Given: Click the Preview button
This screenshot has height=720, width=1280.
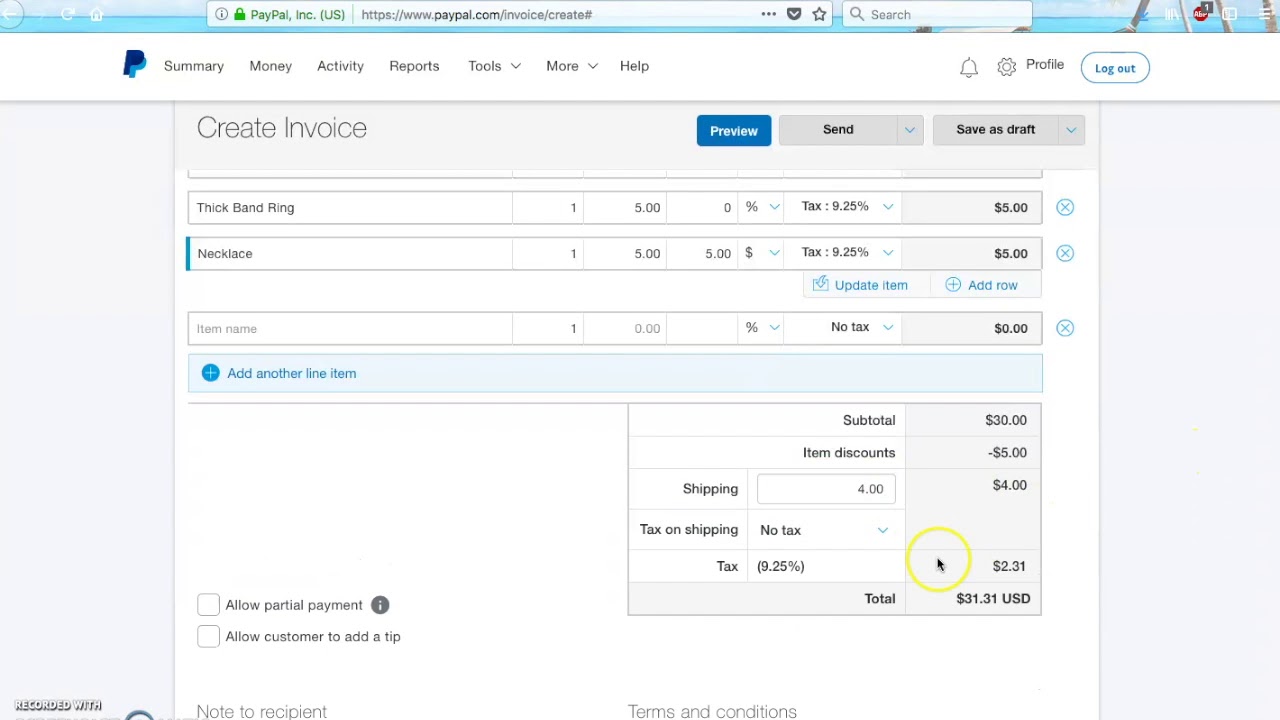Looking at the screenshot, I should tap(734, 130).
